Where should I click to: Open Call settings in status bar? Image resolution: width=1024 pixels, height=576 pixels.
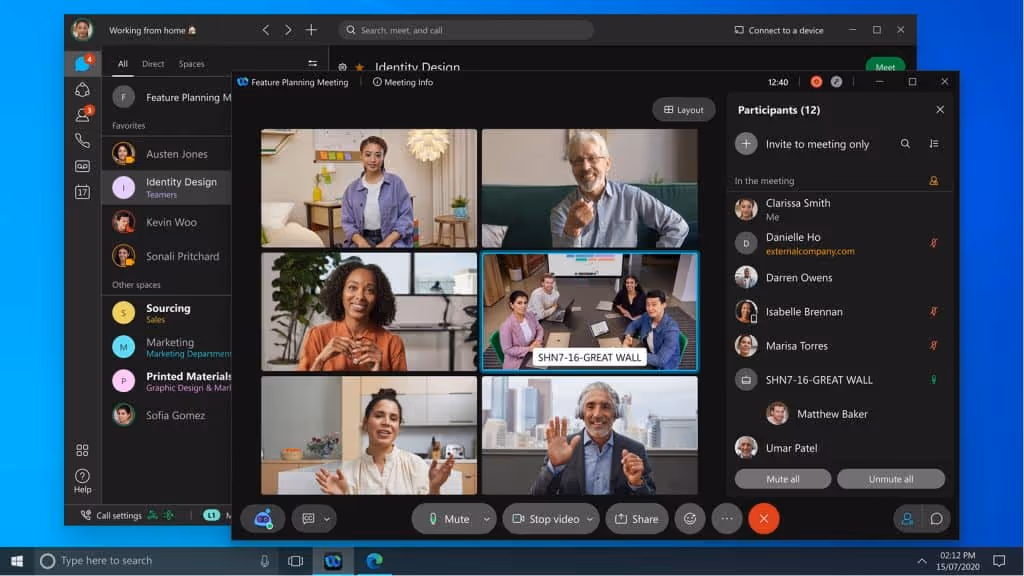coord(111,515)
